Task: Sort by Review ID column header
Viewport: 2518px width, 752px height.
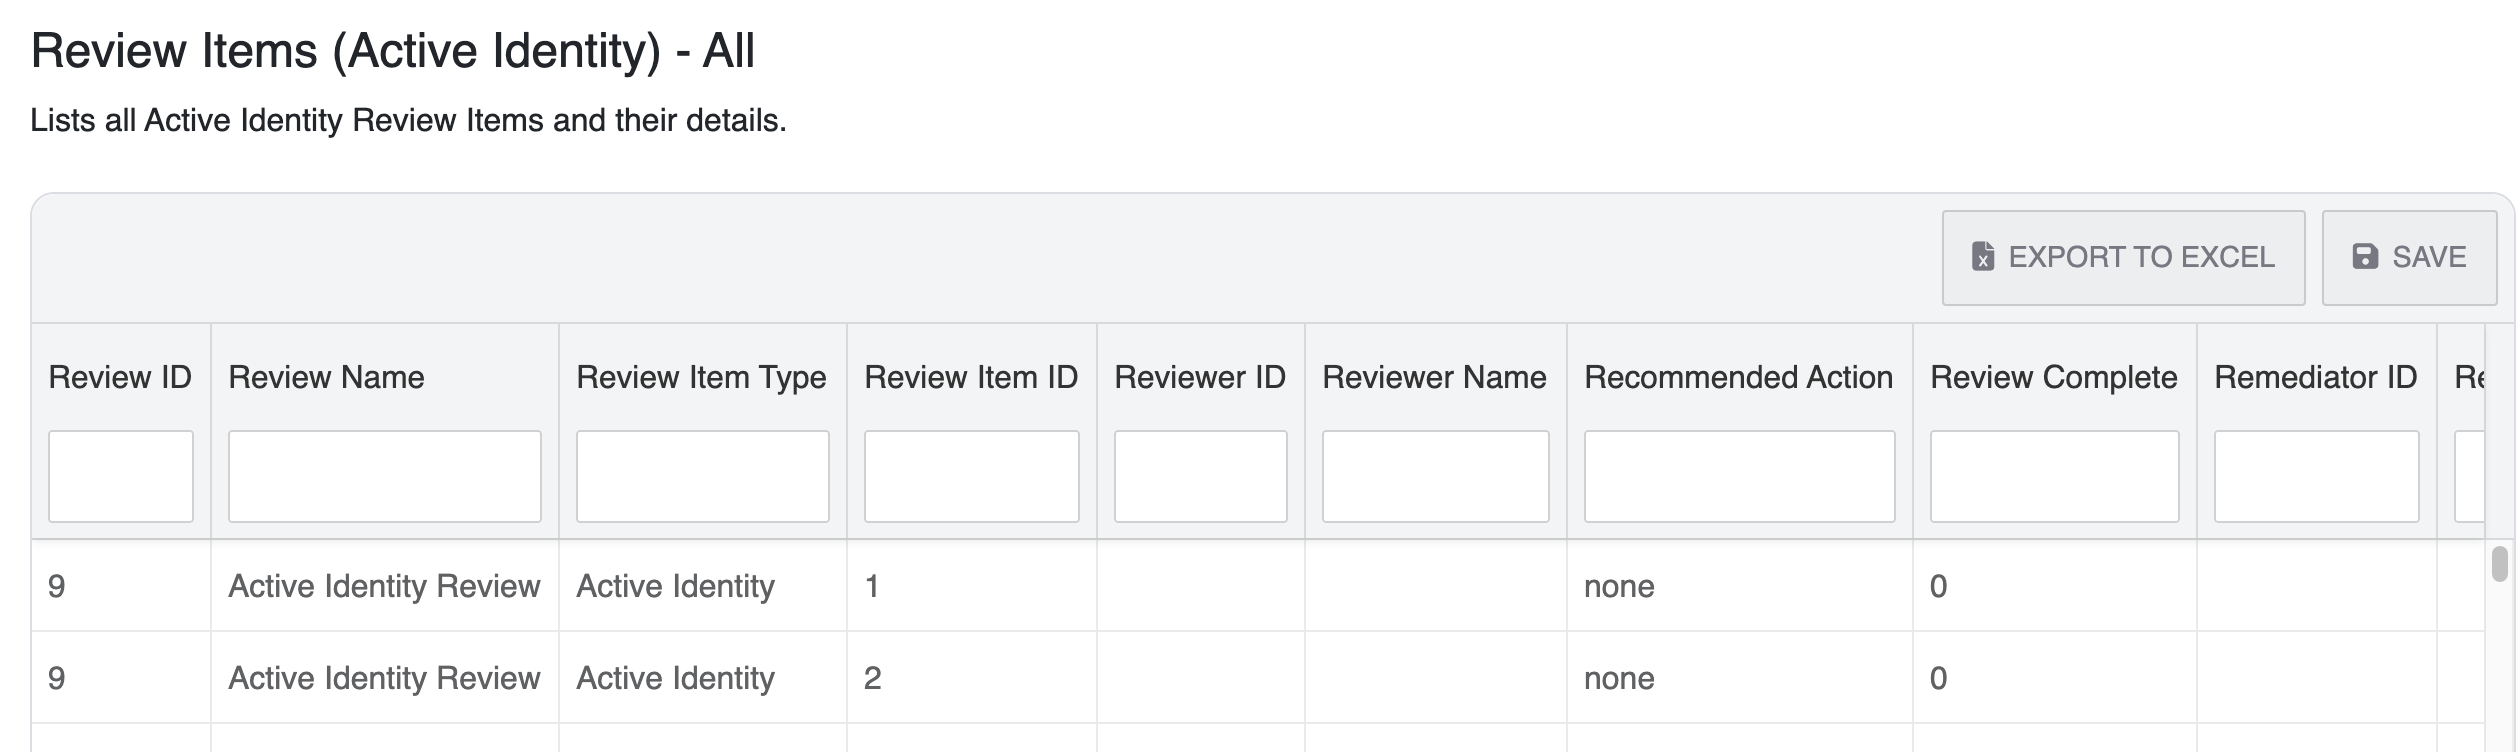Action: click(120, 377)
